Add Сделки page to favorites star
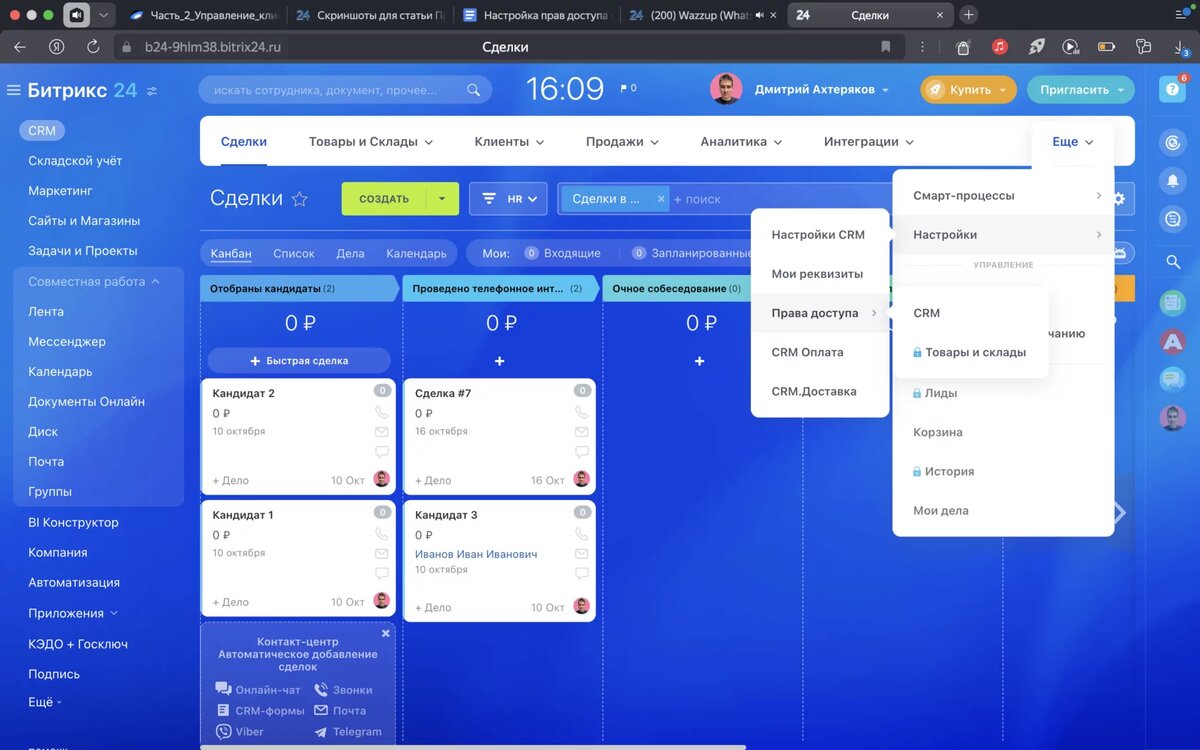1200x750 pixels. pyautogui.click(x=299, y=199)
